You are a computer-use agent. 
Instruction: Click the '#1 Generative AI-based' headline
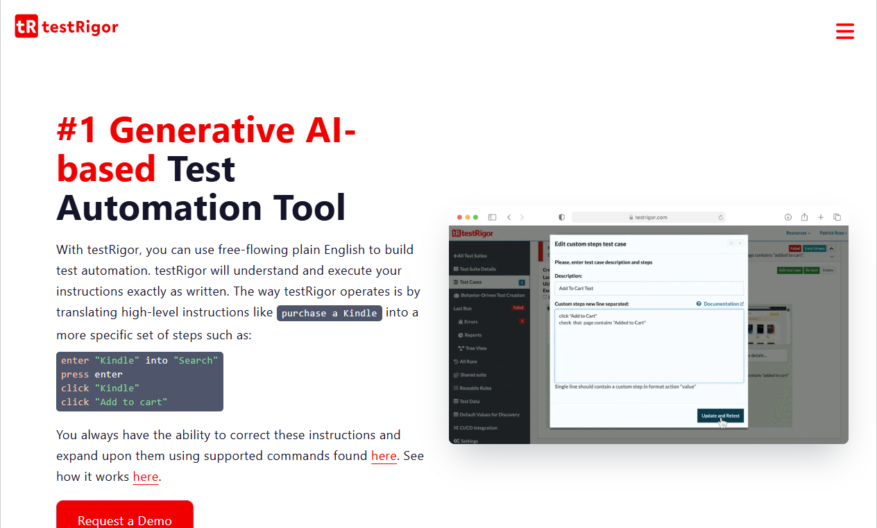click(x=206, y=149)
